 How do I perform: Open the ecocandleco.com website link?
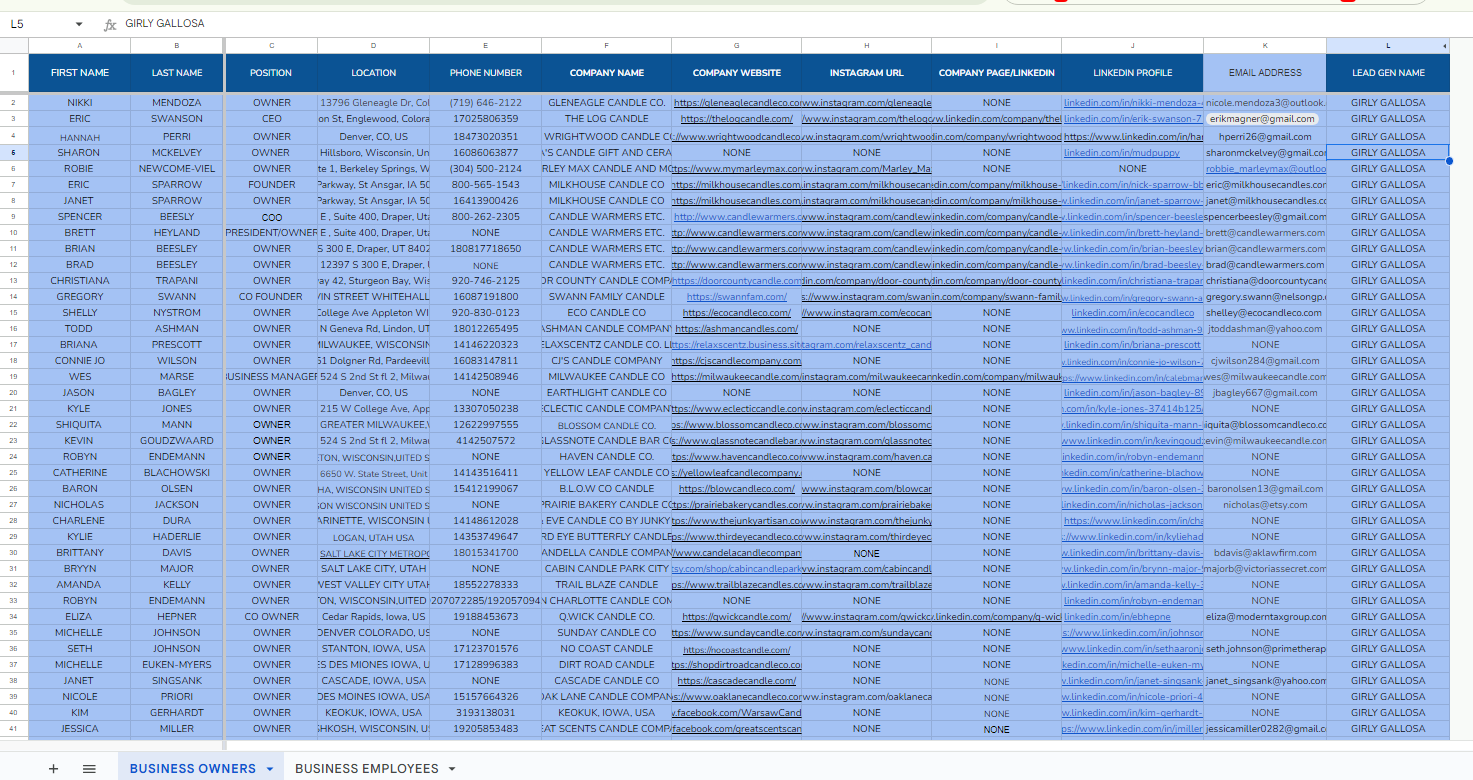737,313
